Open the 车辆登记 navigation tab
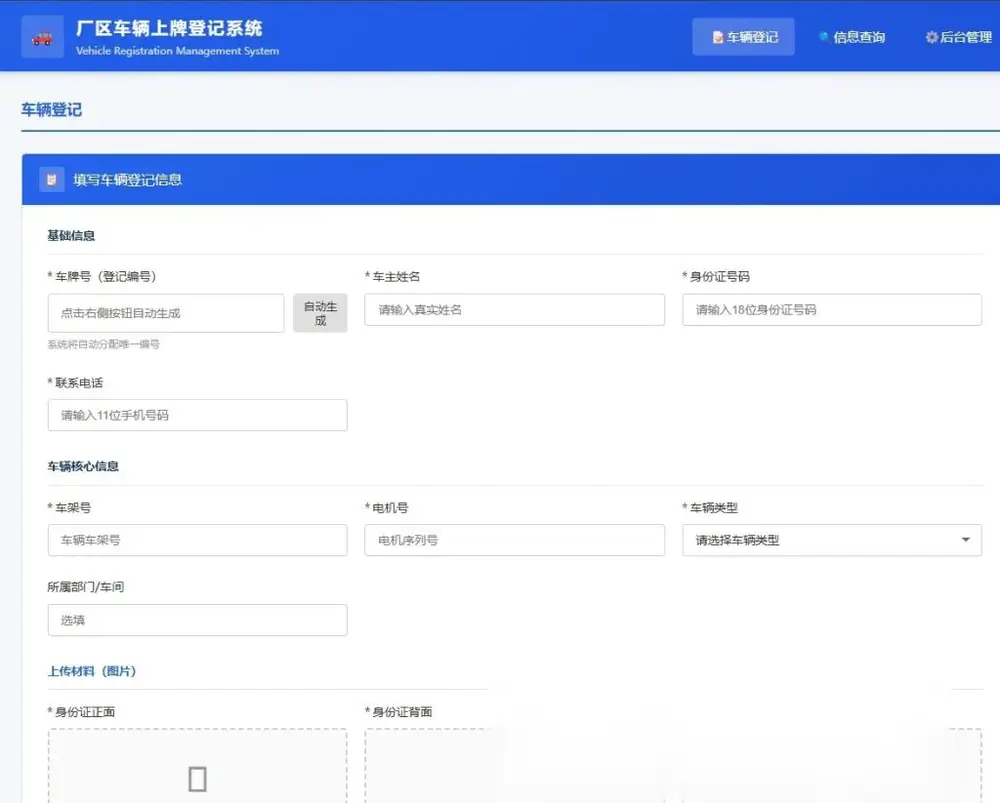The height and width of the screenshot is (803, 1000). [x=744, y=37]
